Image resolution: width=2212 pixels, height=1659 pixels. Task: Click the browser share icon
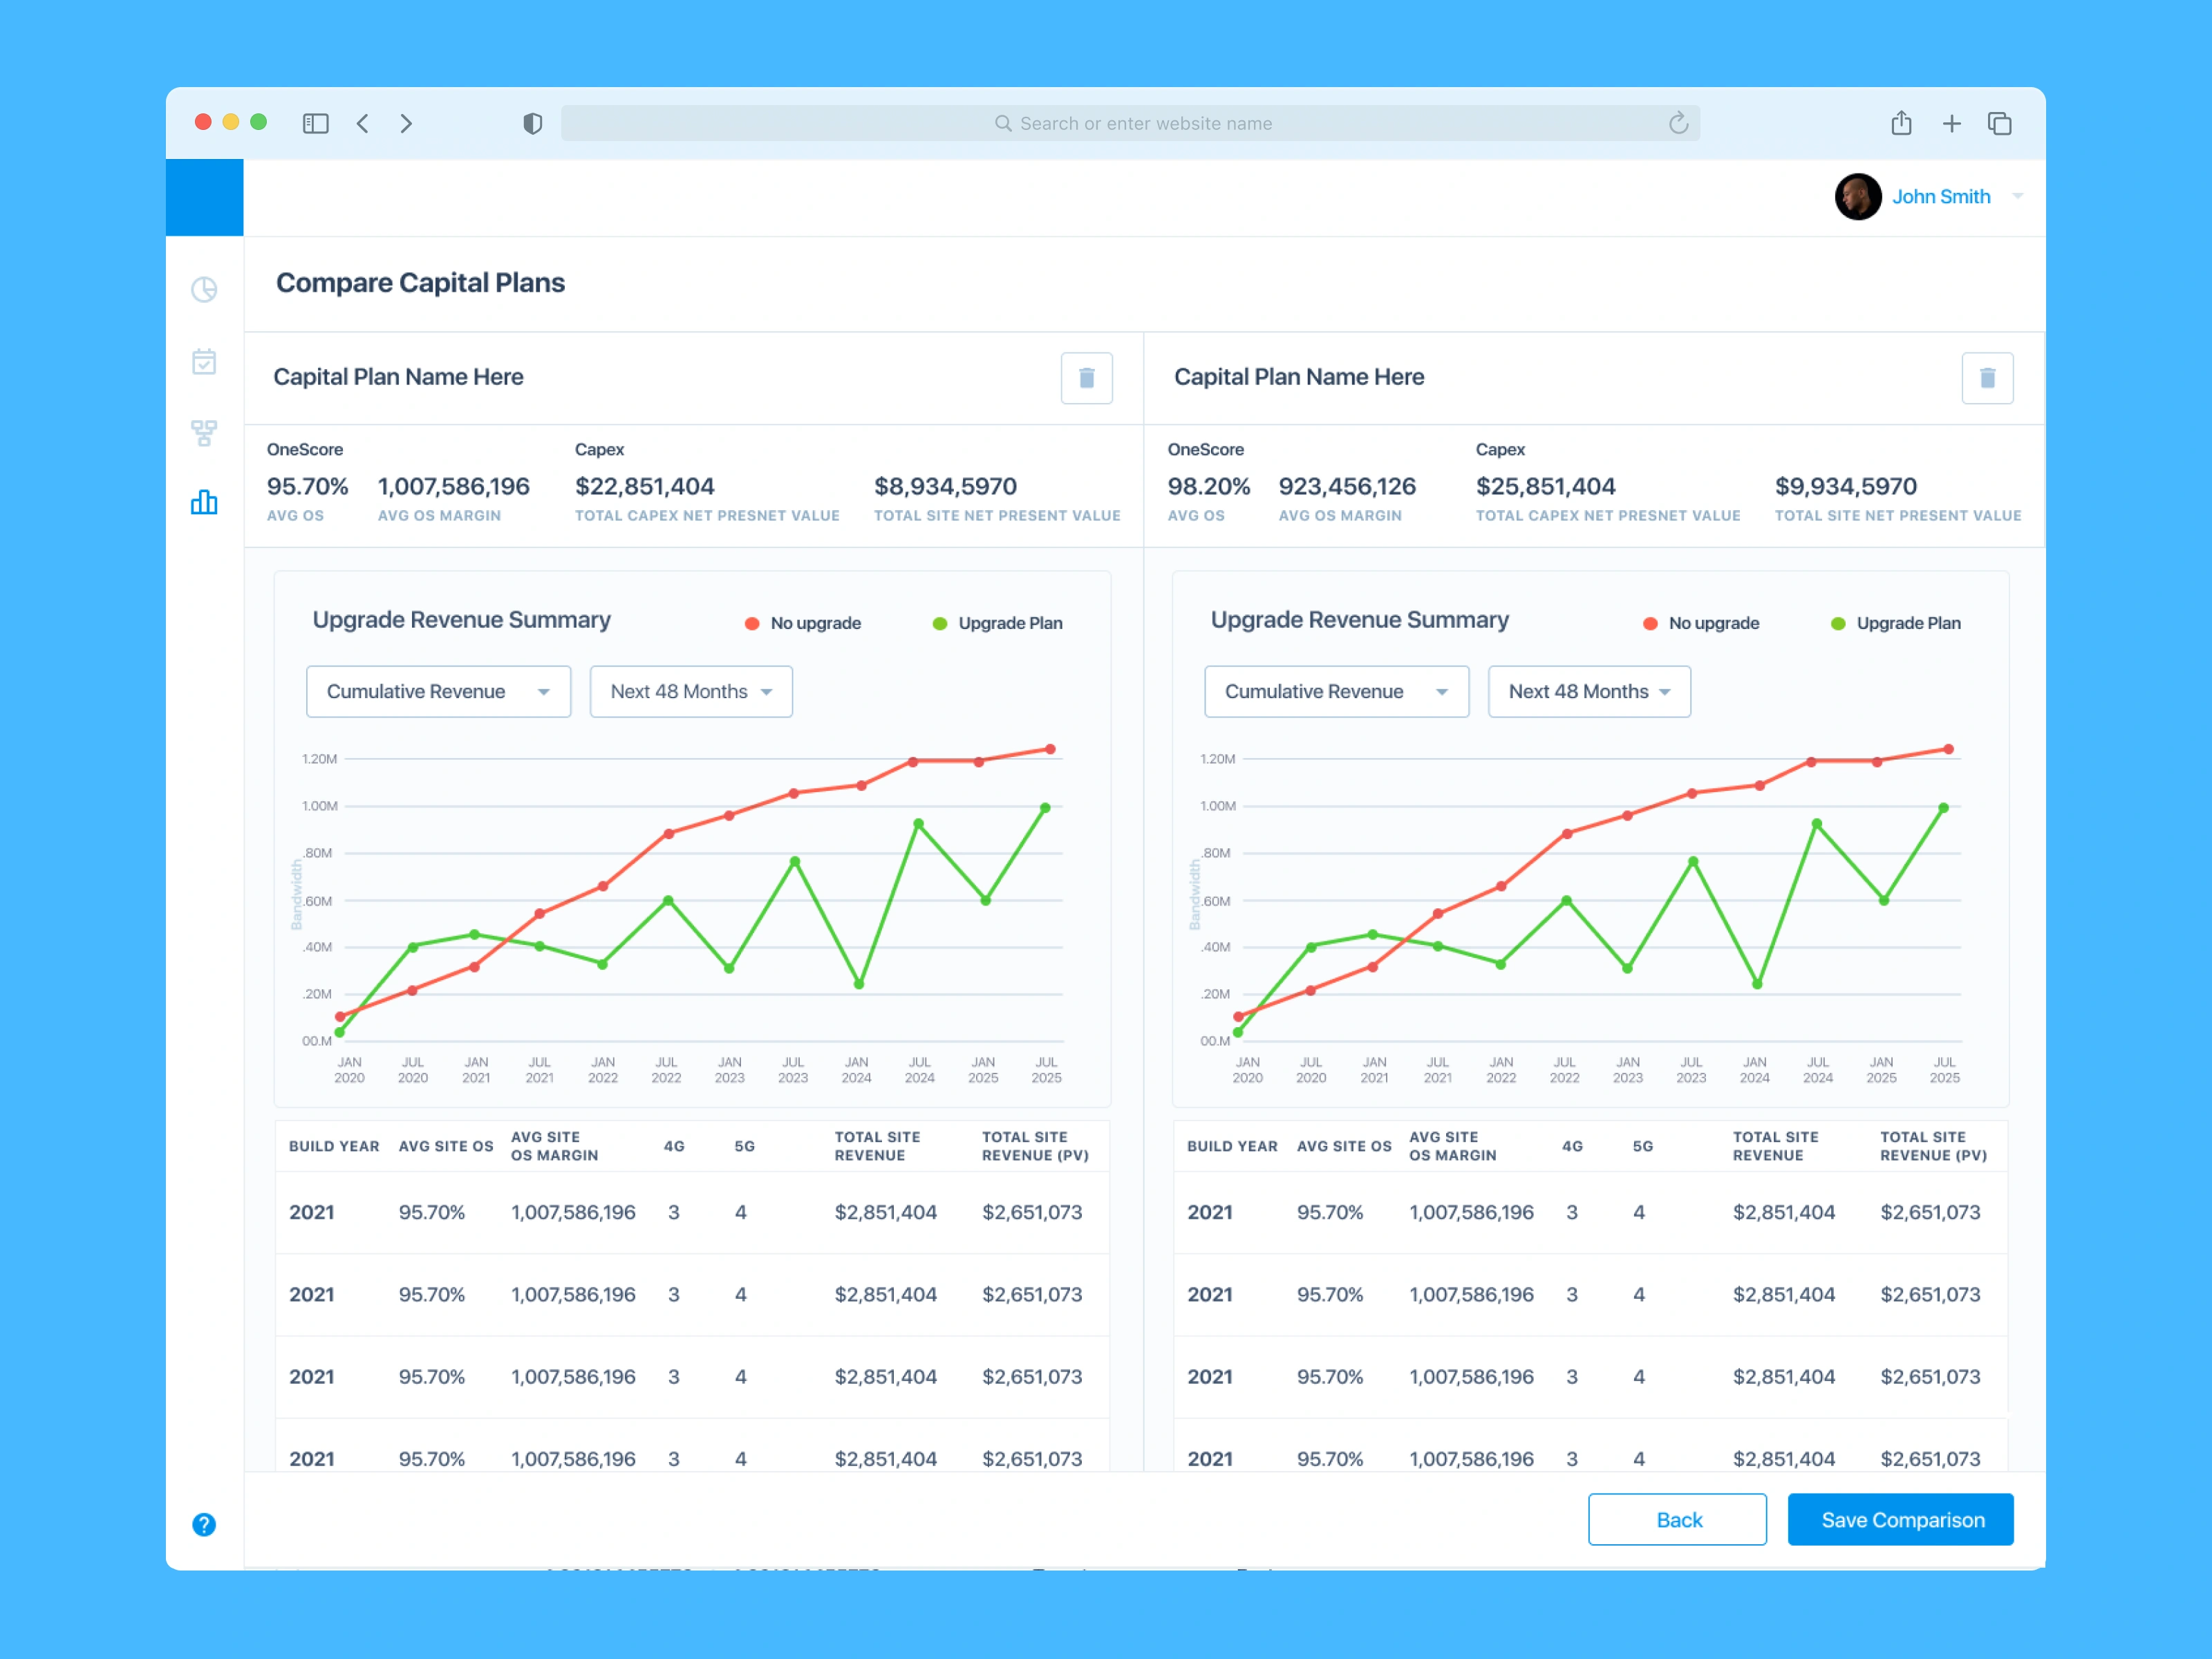coord(1901,123)
